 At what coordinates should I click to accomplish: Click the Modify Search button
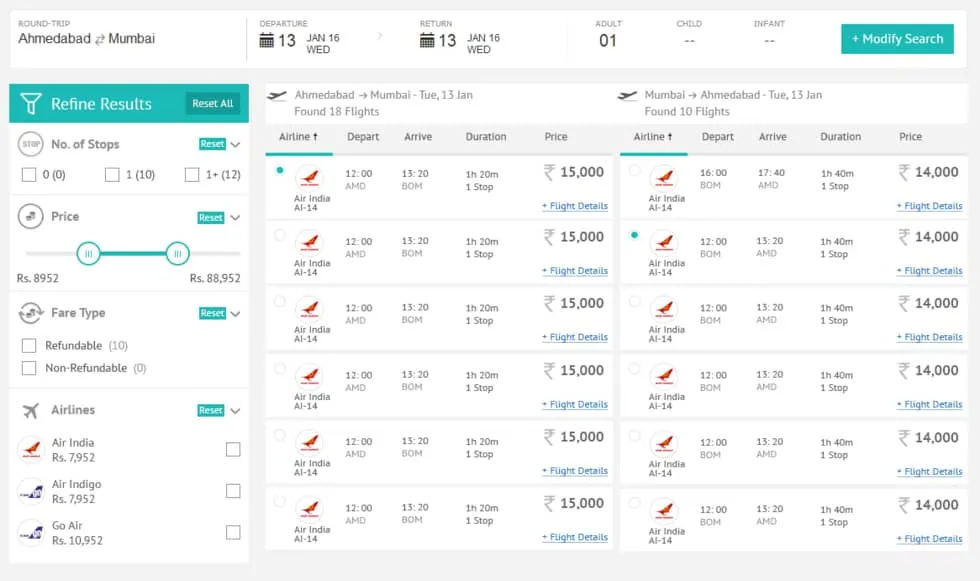tap(897, 39)
